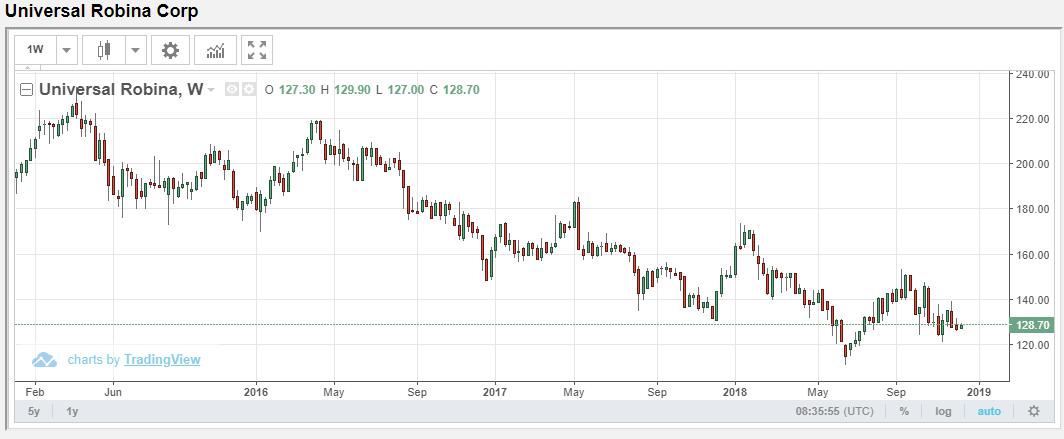Collapse the Universal Robina legend with the minus box

(27, 89)
